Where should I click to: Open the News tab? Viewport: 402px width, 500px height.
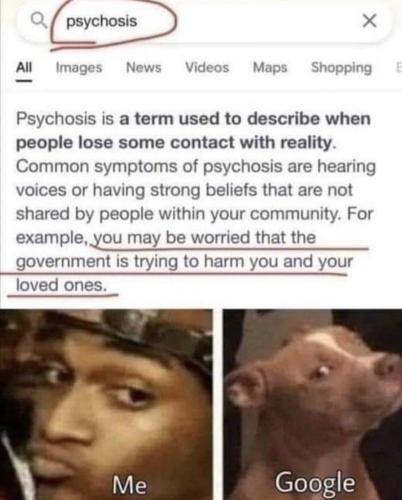tap(143, 68)
